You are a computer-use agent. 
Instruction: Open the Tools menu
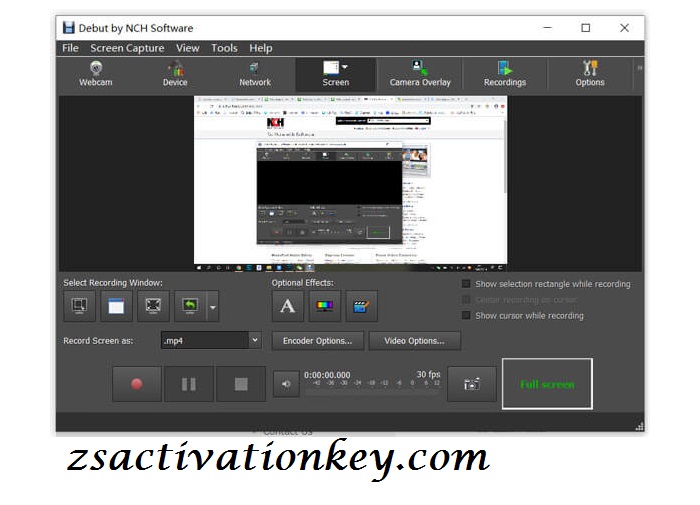coord(224,48)
